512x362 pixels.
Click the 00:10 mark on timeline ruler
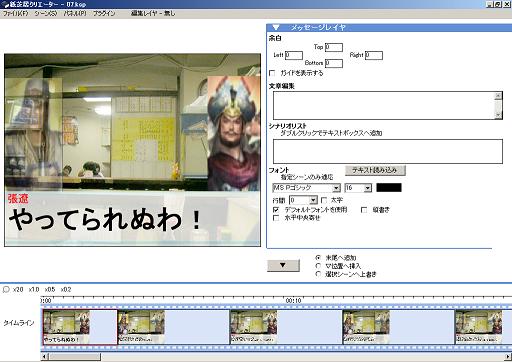coord(293,301)
